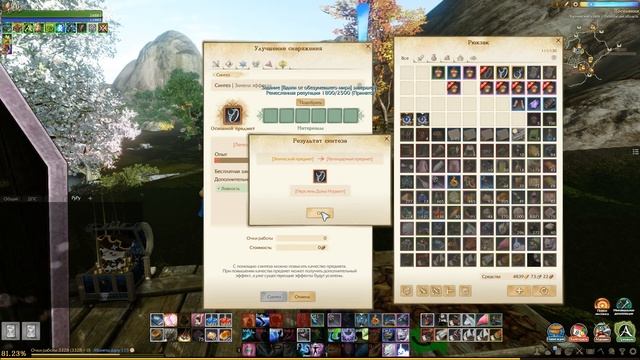
Task: Open the first tab icon in upgrade window
Action: tap(216, 64)
